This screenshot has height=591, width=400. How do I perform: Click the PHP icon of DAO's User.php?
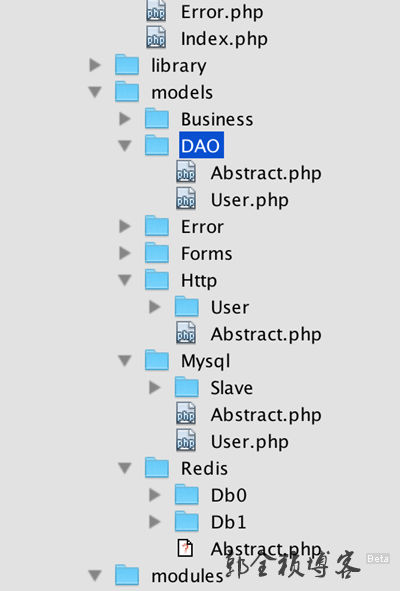pyautogui.click(x=186, y=199)
